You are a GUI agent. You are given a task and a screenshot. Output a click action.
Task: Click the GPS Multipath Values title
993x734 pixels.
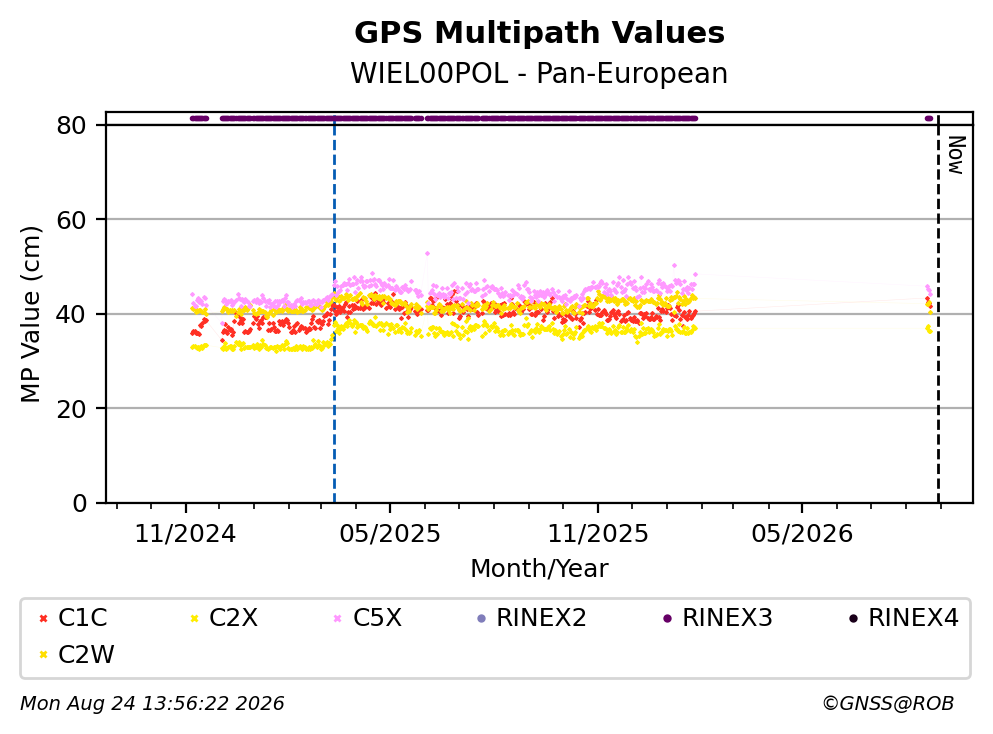[x=539, y=33]
